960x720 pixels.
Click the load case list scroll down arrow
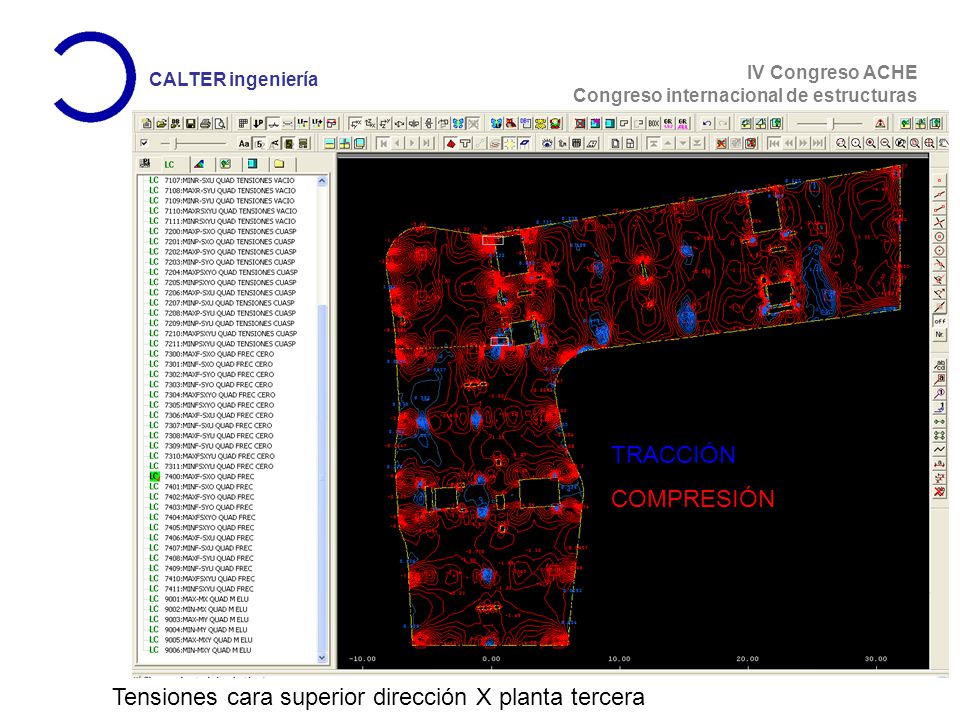[322, 658]
